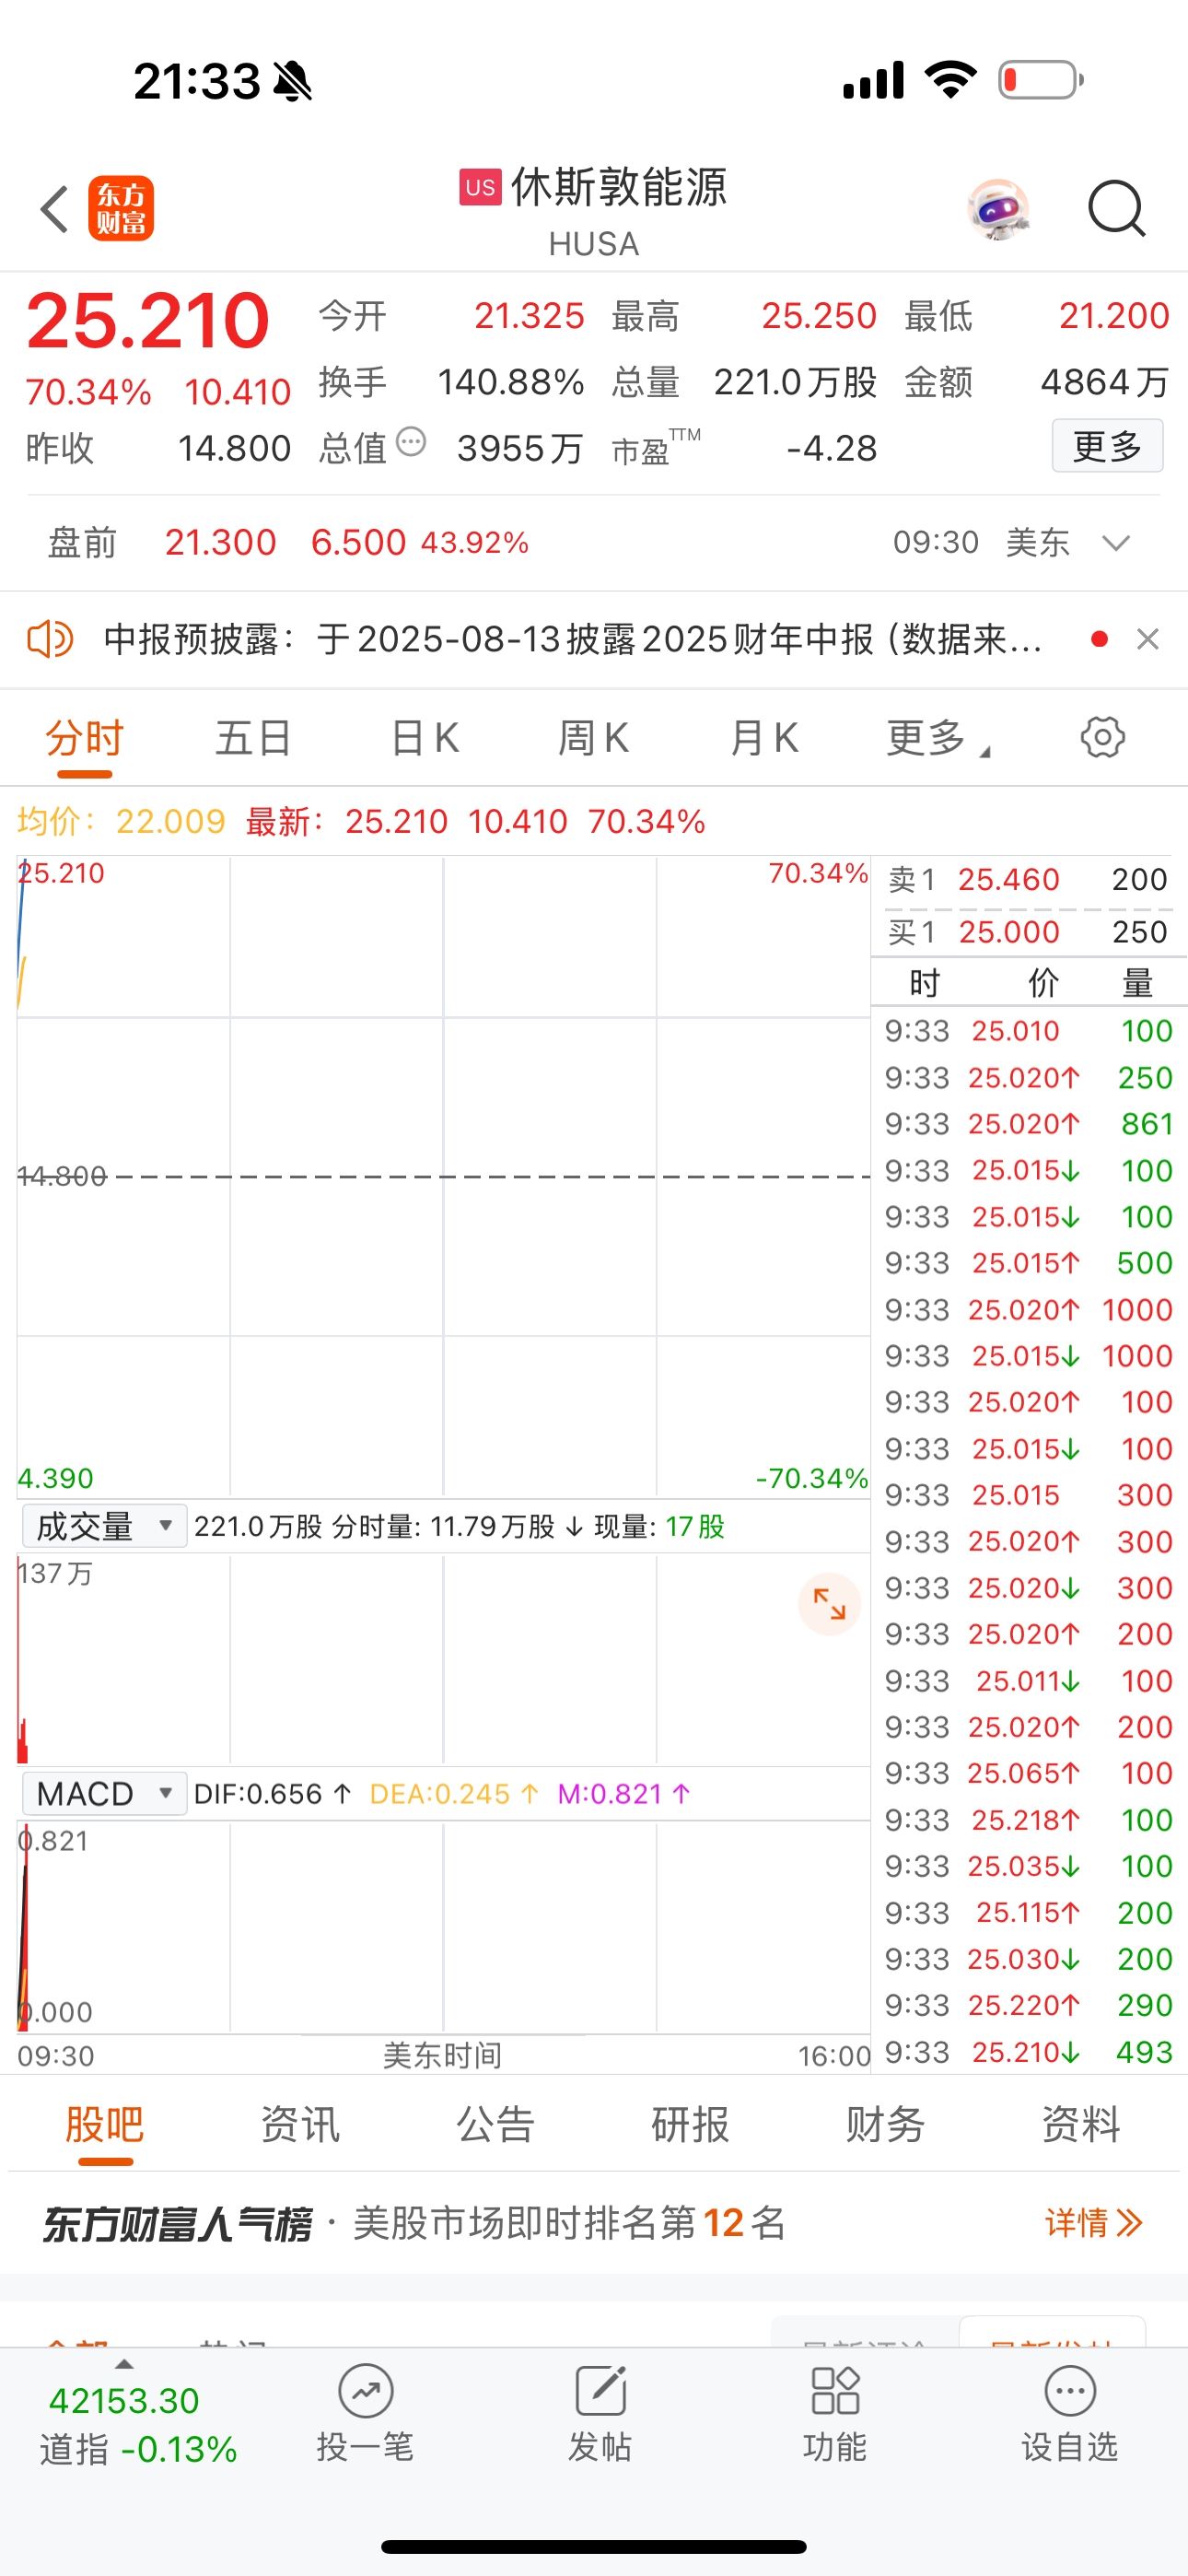The width and height of the screenshot is (1188, 2576).
Task: Switch to the 周K tab
Action: tap(593, 738)
